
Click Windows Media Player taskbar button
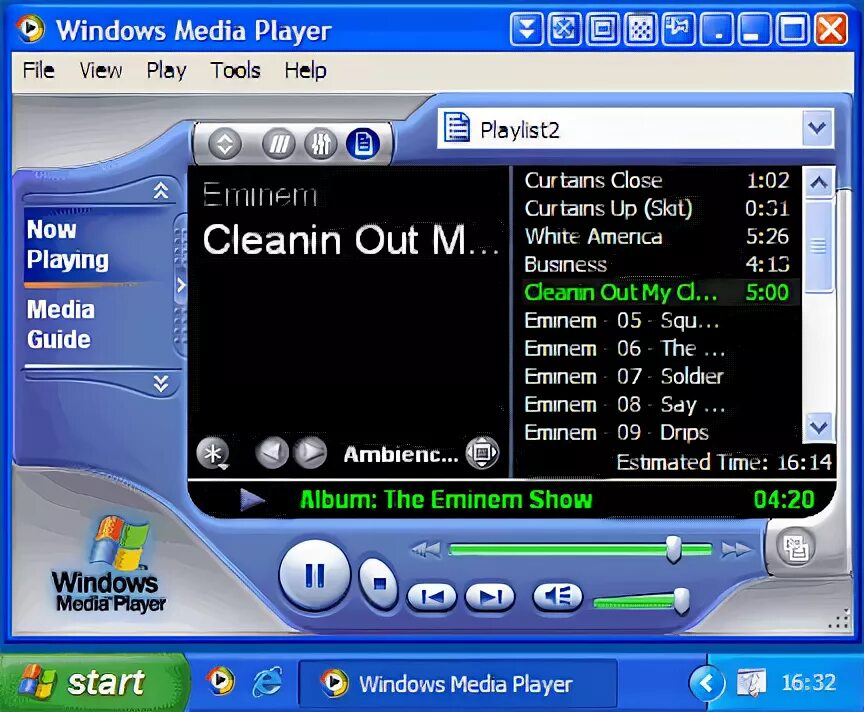coord(457,684)
